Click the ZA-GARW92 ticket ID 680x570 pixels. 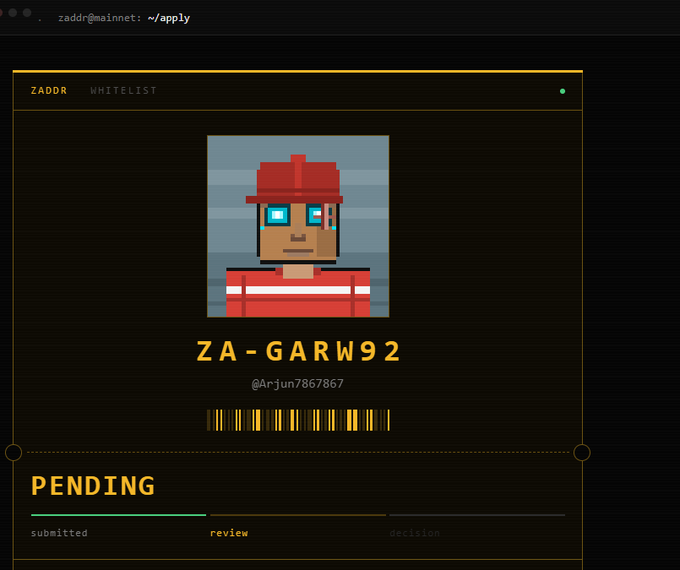click(299, 351)
